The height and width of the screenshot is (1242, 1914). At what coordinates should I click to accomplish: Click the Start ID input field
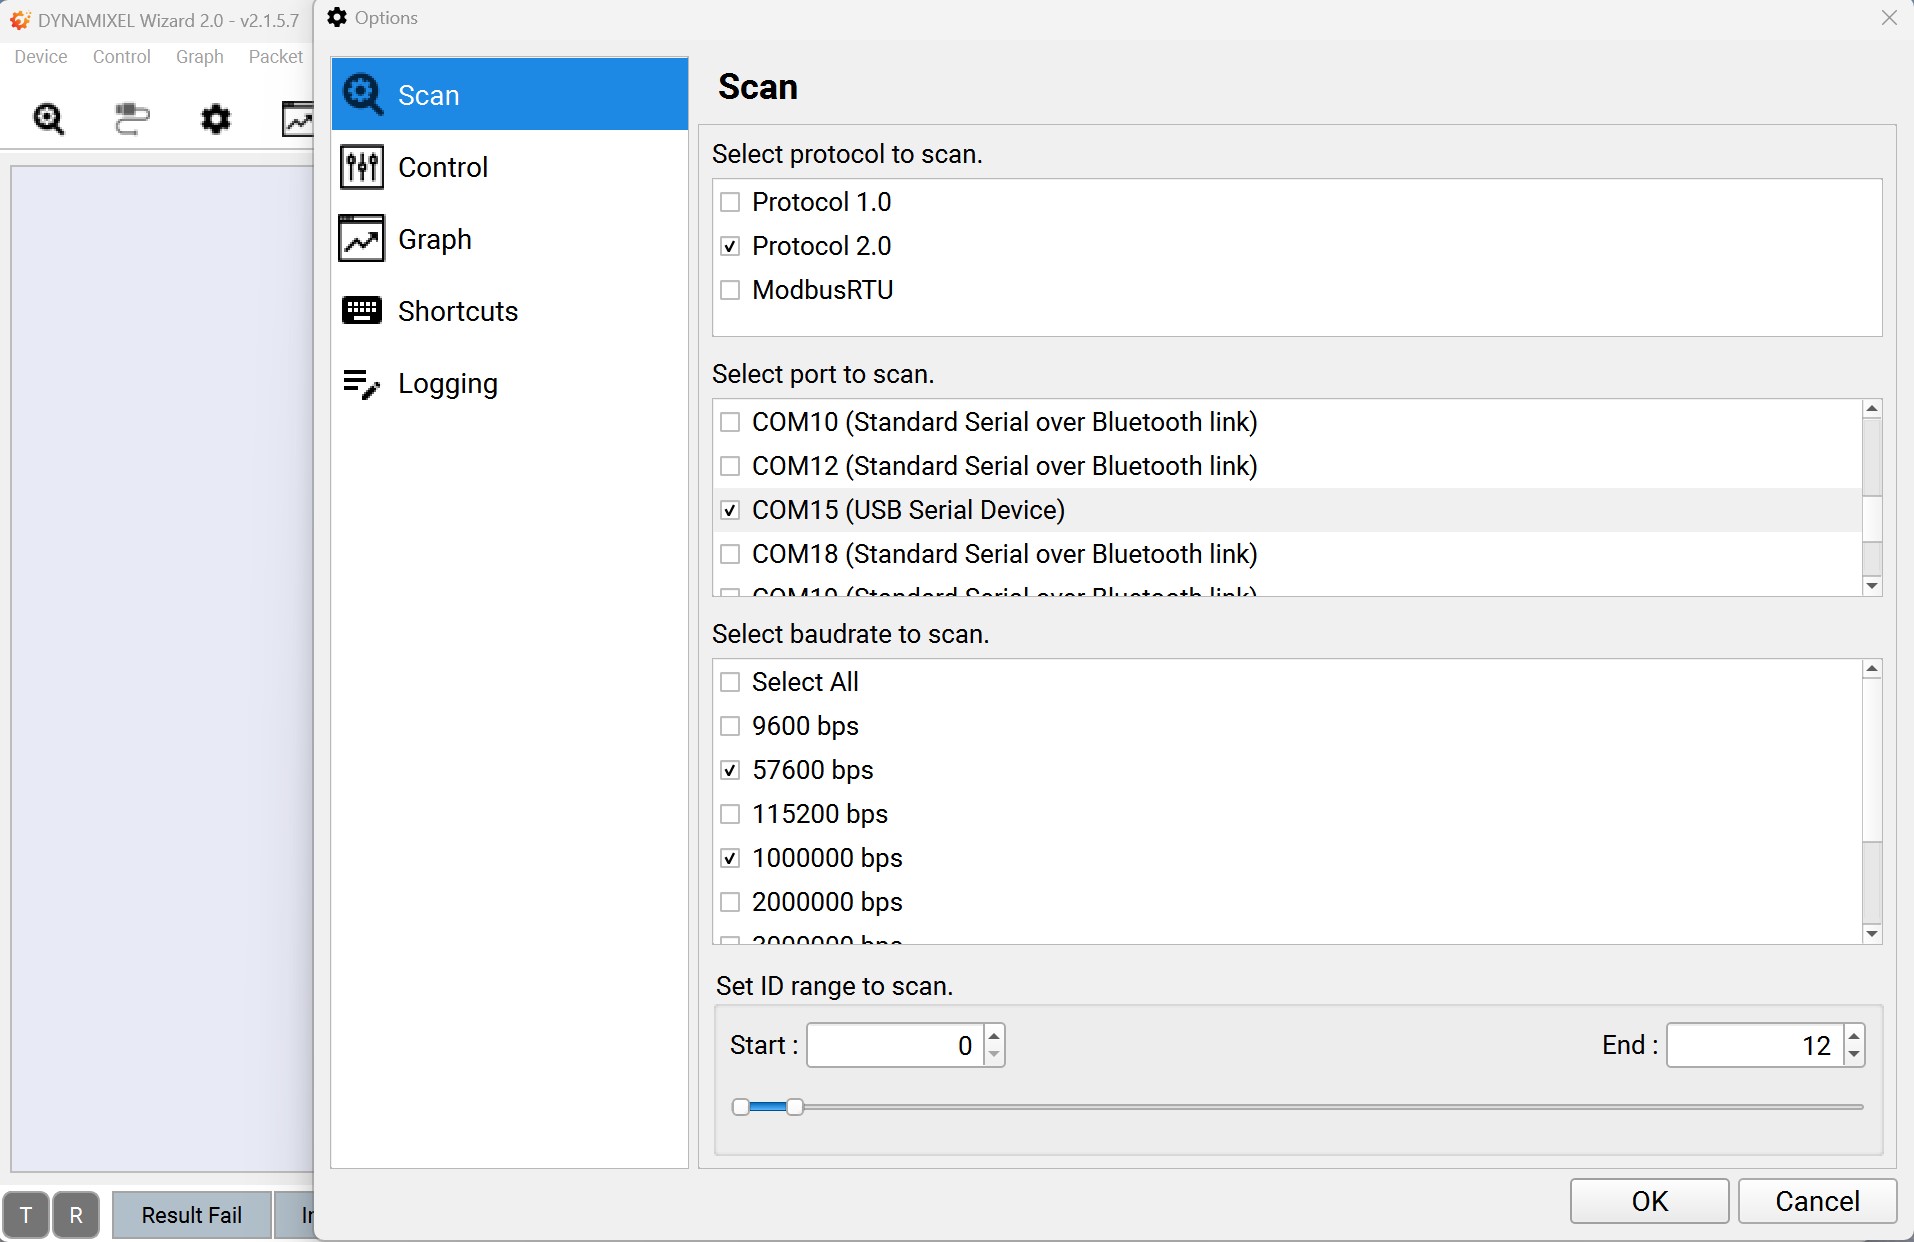tap(895, 1045)
